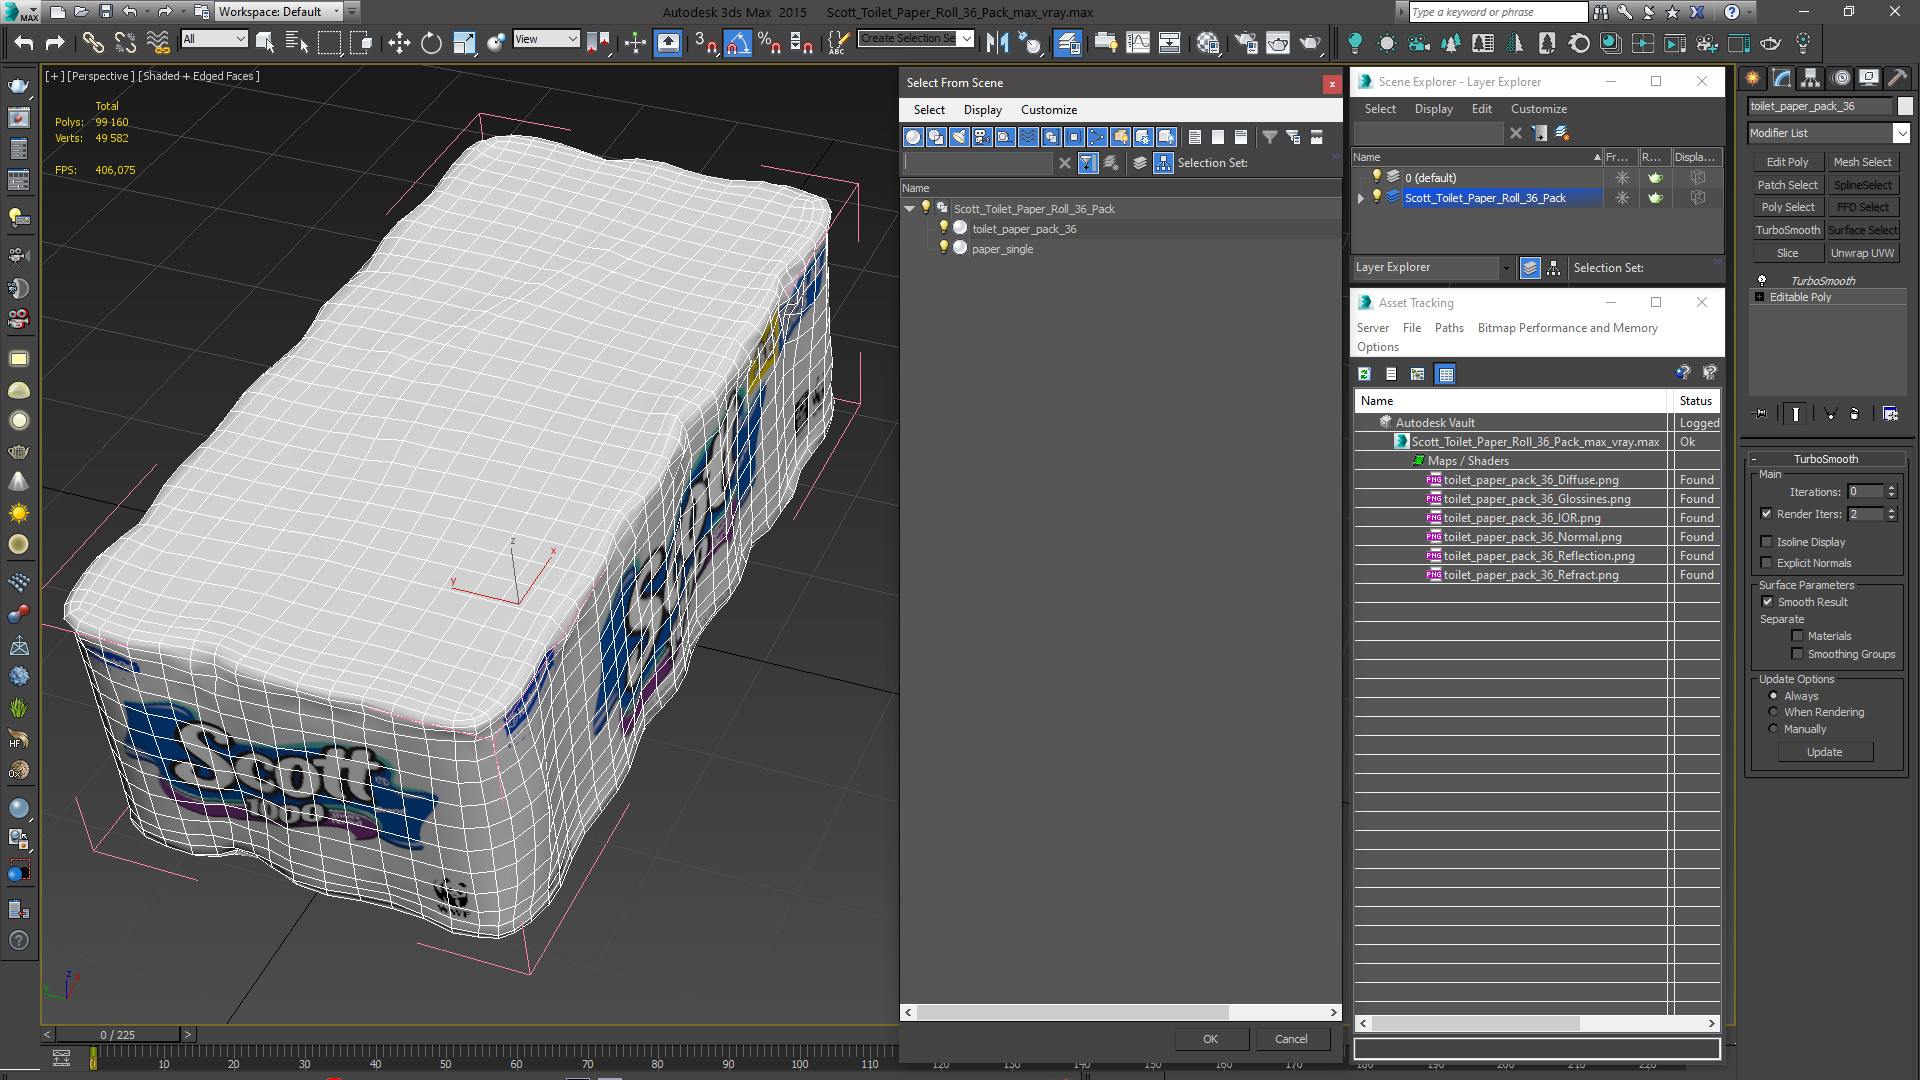Enable Explicit Normals checkbox
The height and width of the screenshot is (1080, 1920).
pos(1766,563)
